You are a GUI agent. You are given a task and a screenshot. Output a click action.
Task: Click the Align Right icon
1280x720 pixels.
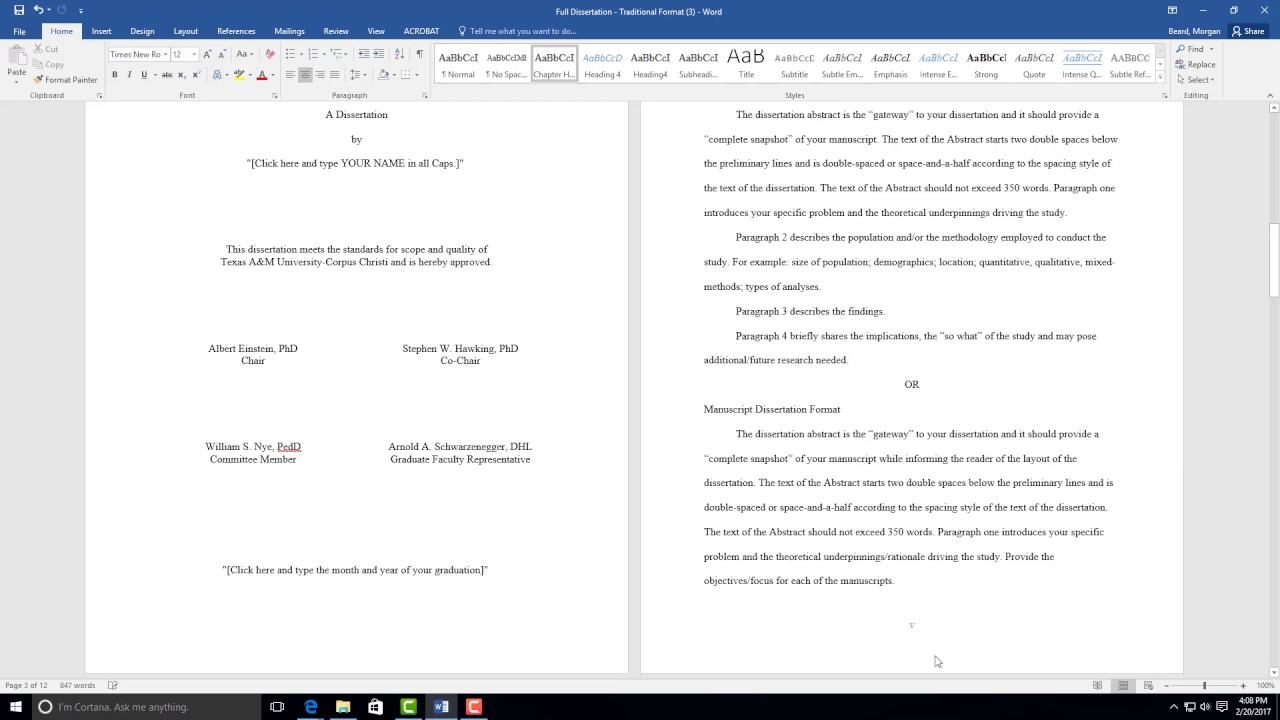320,75
